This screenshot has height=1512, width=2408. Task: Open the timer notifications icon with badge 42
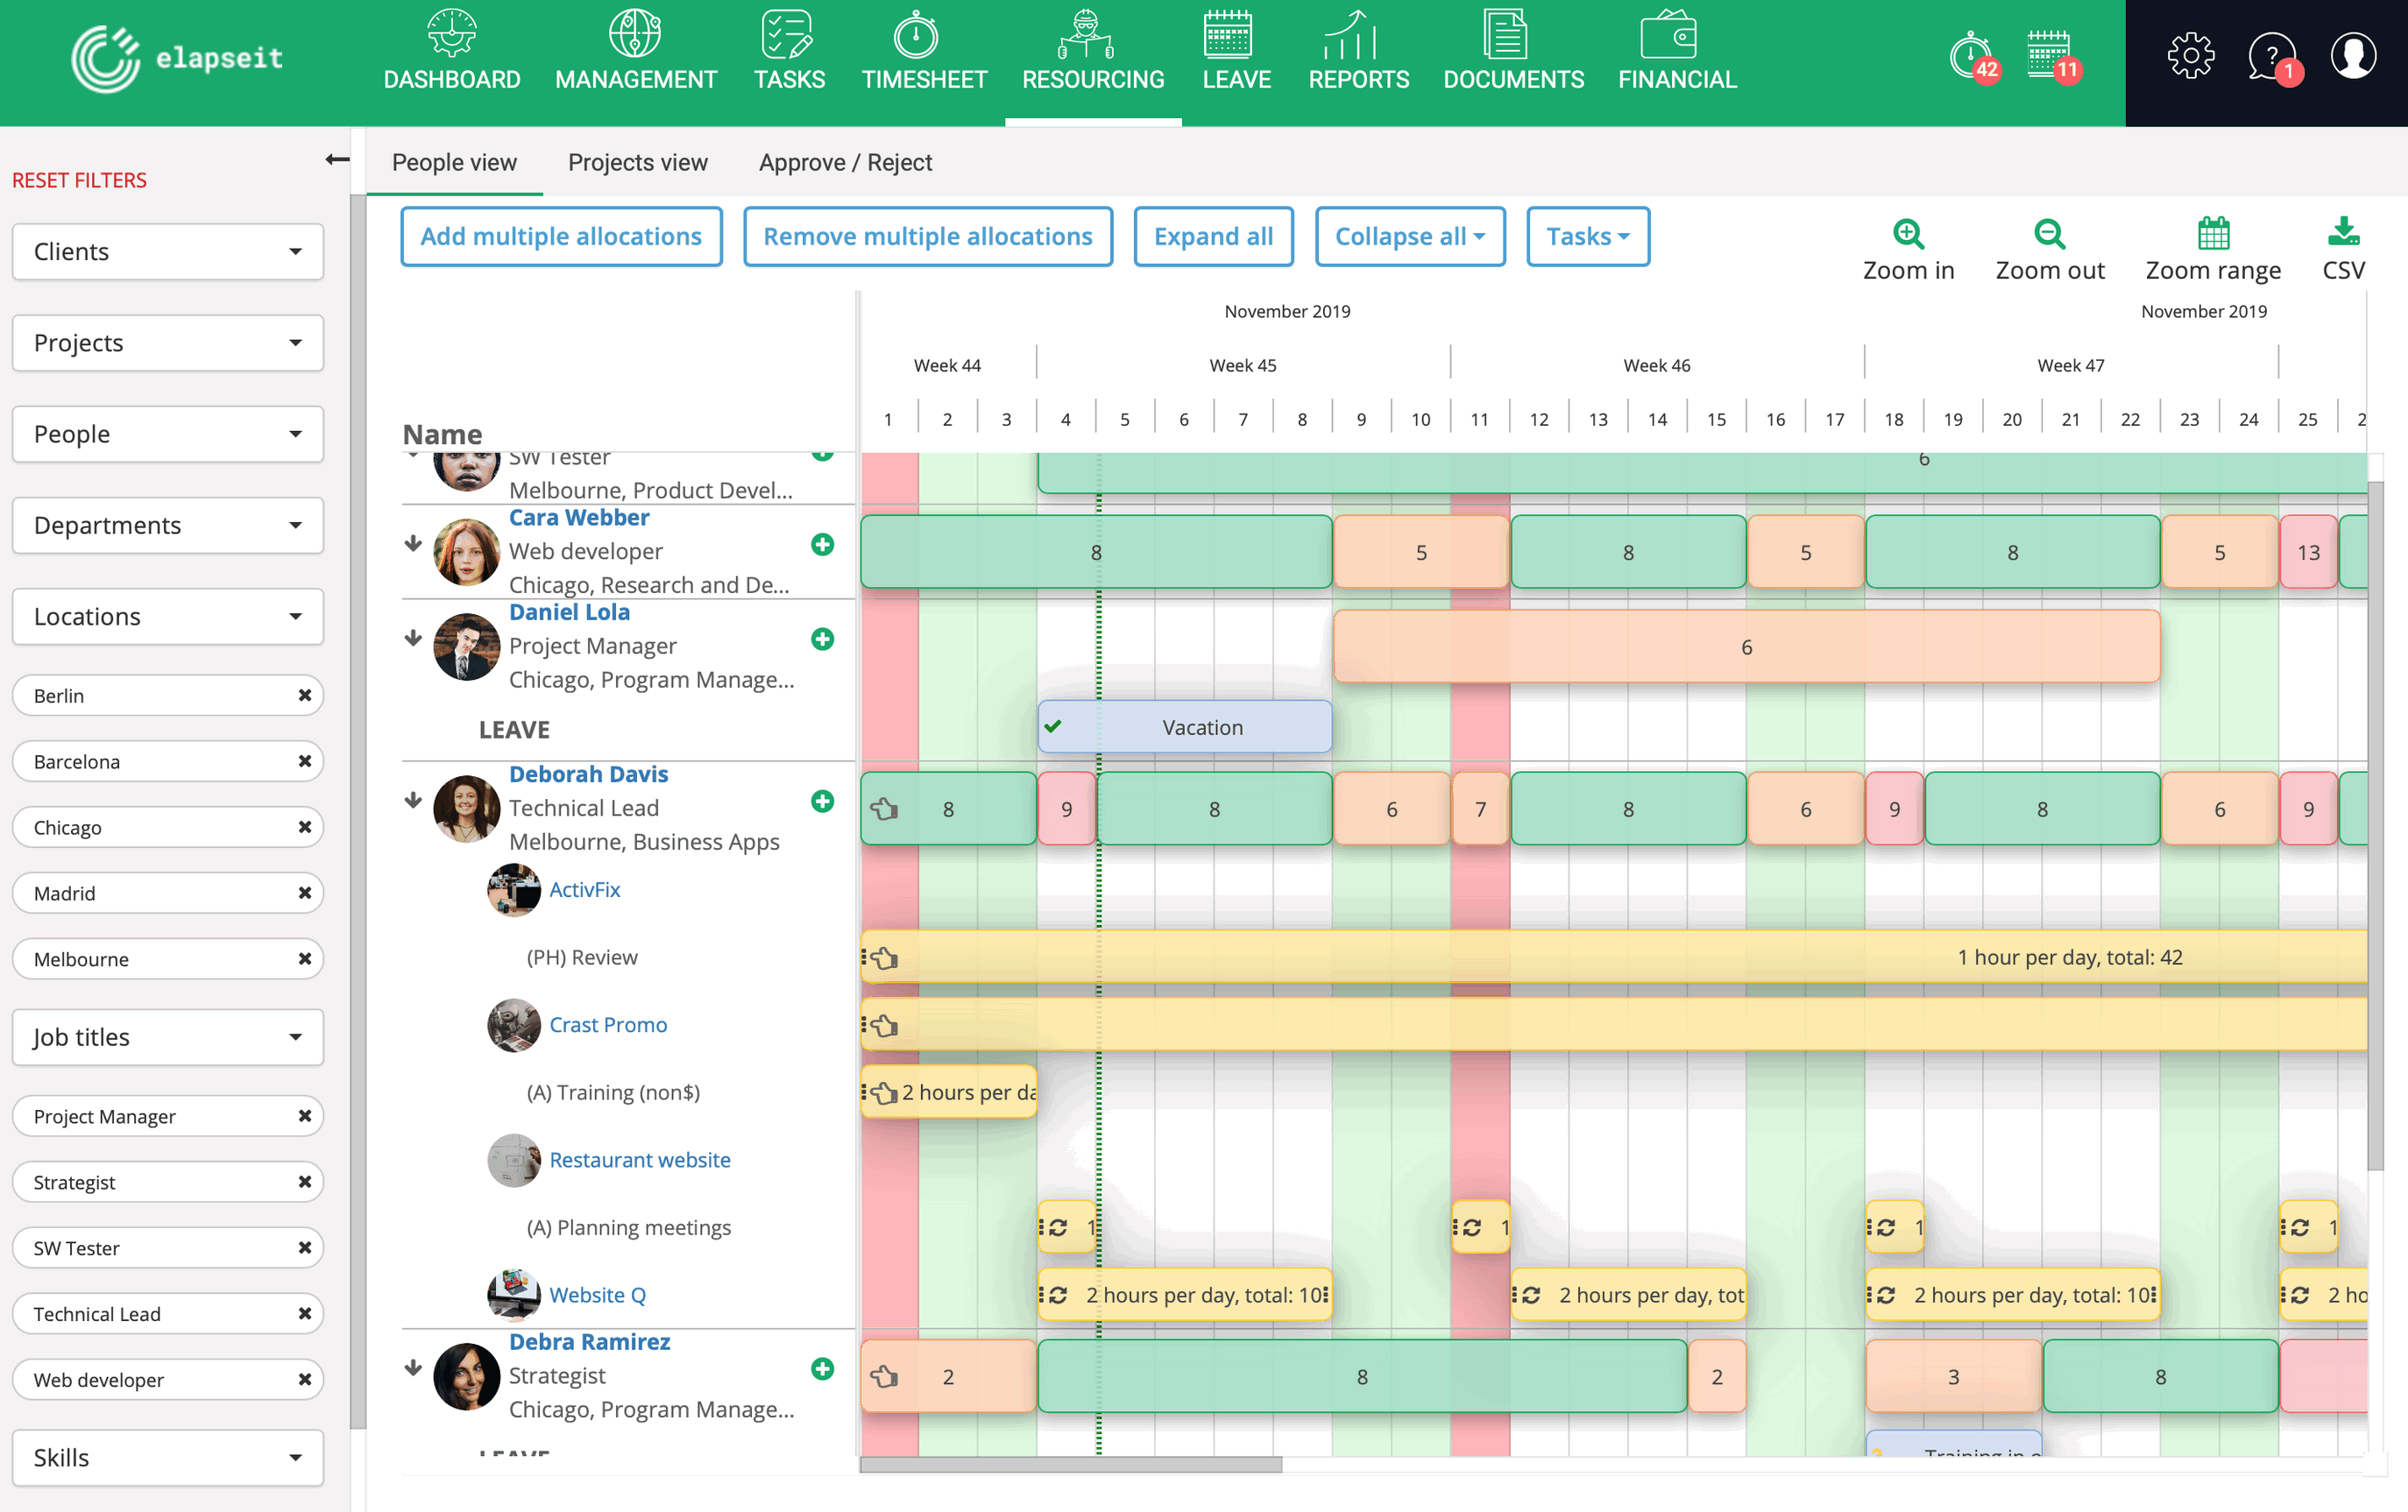point(1972,55)
